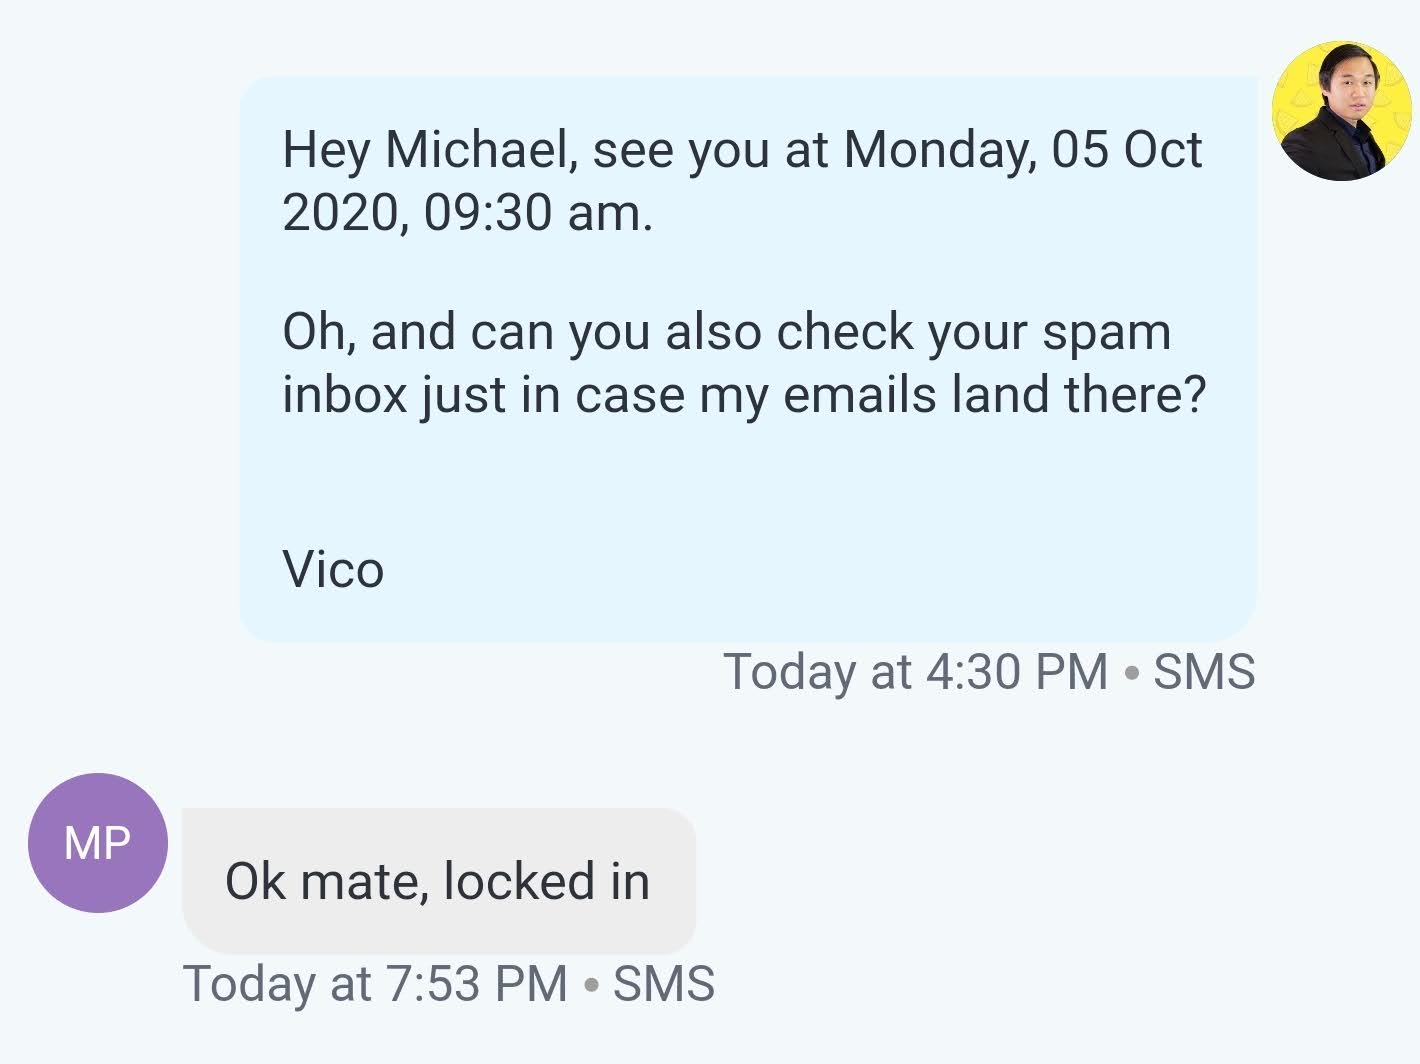Click the word "spam" in the message

tap(1106, 332)
